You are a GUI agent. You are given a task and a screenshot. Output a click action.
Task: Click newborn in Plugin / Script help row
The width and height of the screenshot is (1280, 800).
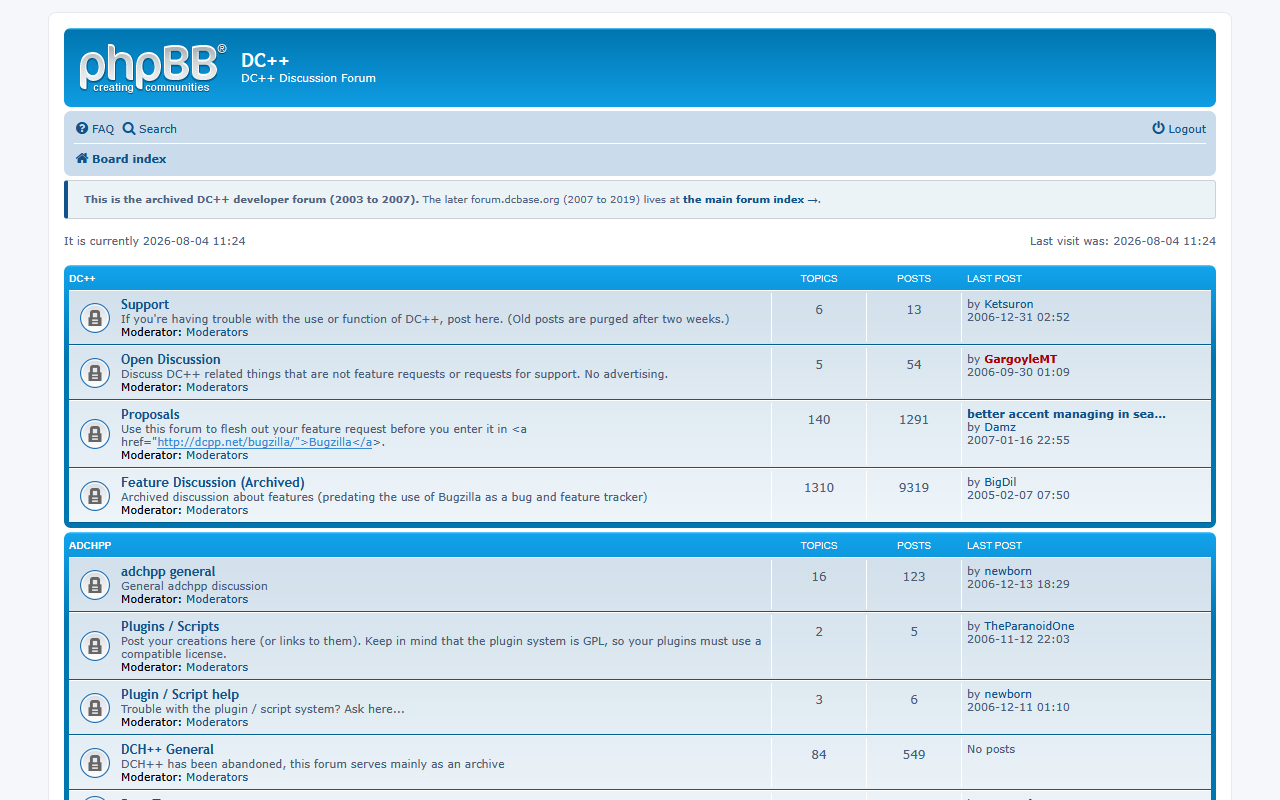pyautogui.click(x=1008, y=694)
